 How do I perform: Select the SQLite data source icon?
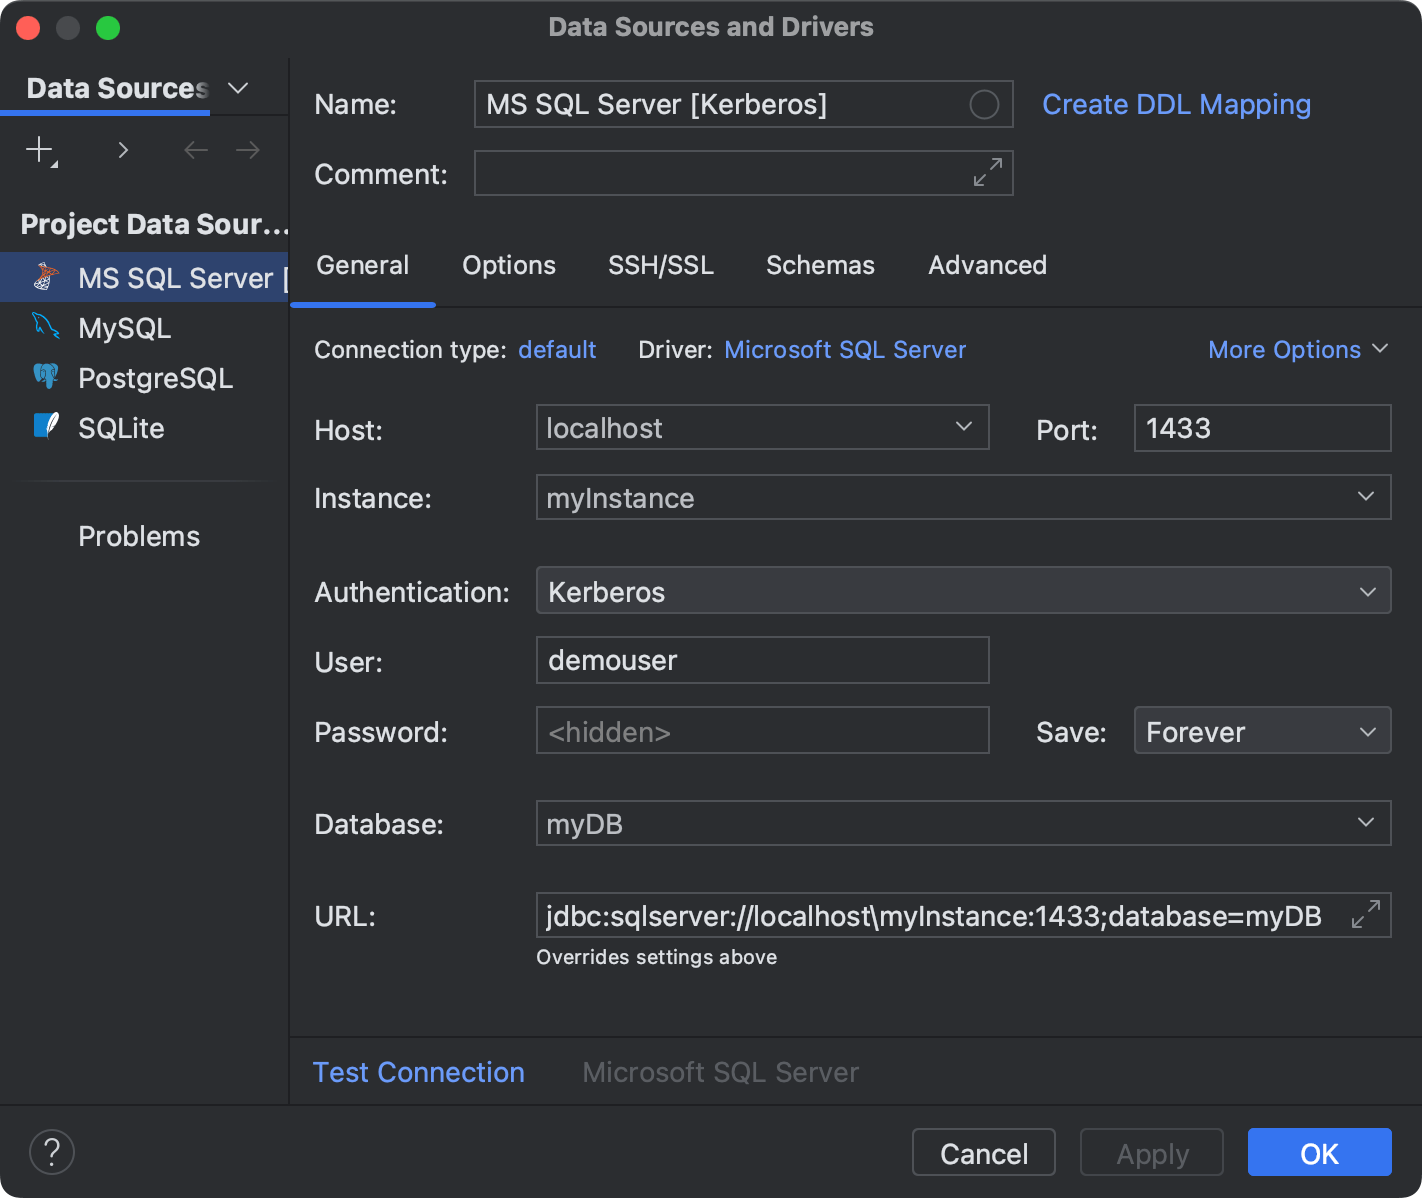(46, 427)
